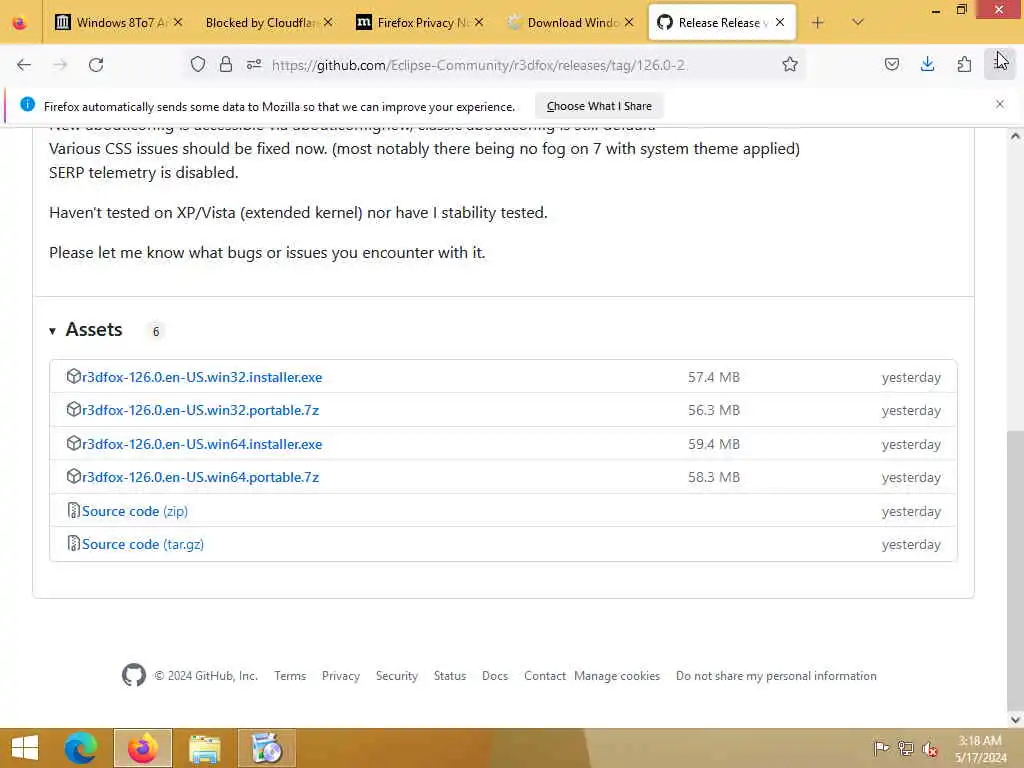The image size is (1024, 768).
Task: Open the installer disc icon on taskbar
Action: 266,748
